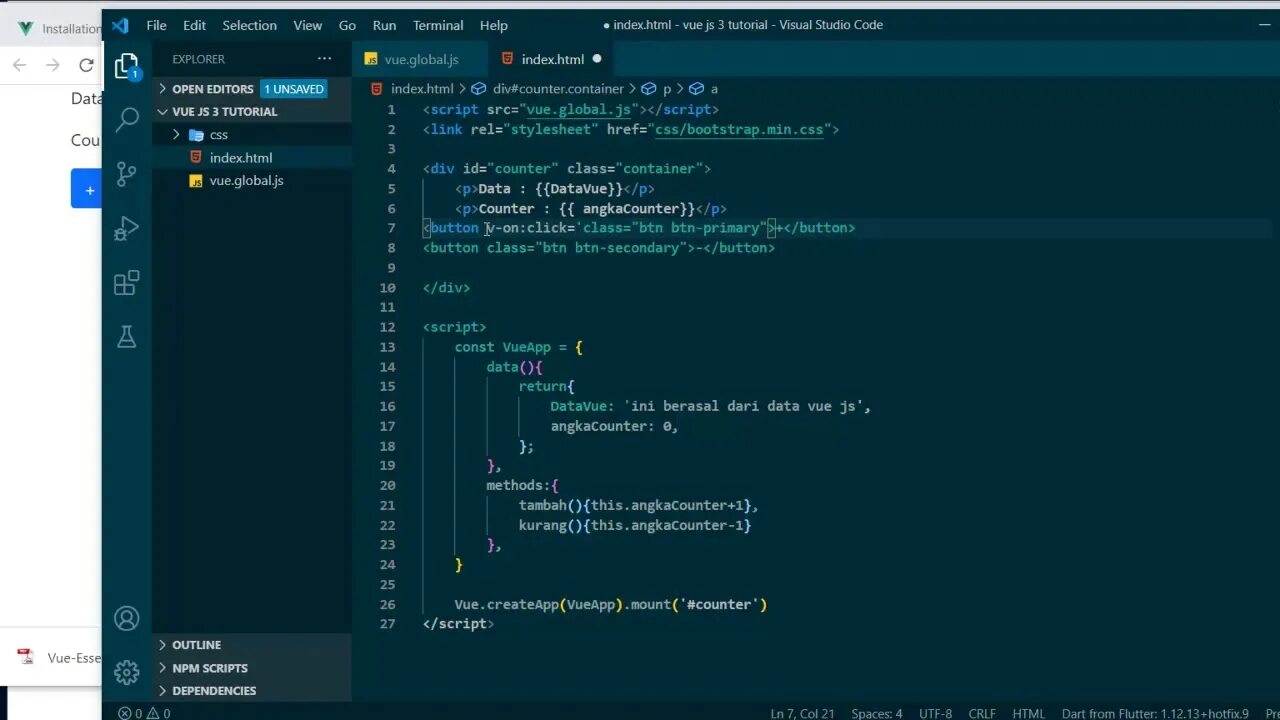The width and height of the screenshot is (1280, 720).
Task: Open the Accounts icon in activity bar
Action: (x=127, y=619)
